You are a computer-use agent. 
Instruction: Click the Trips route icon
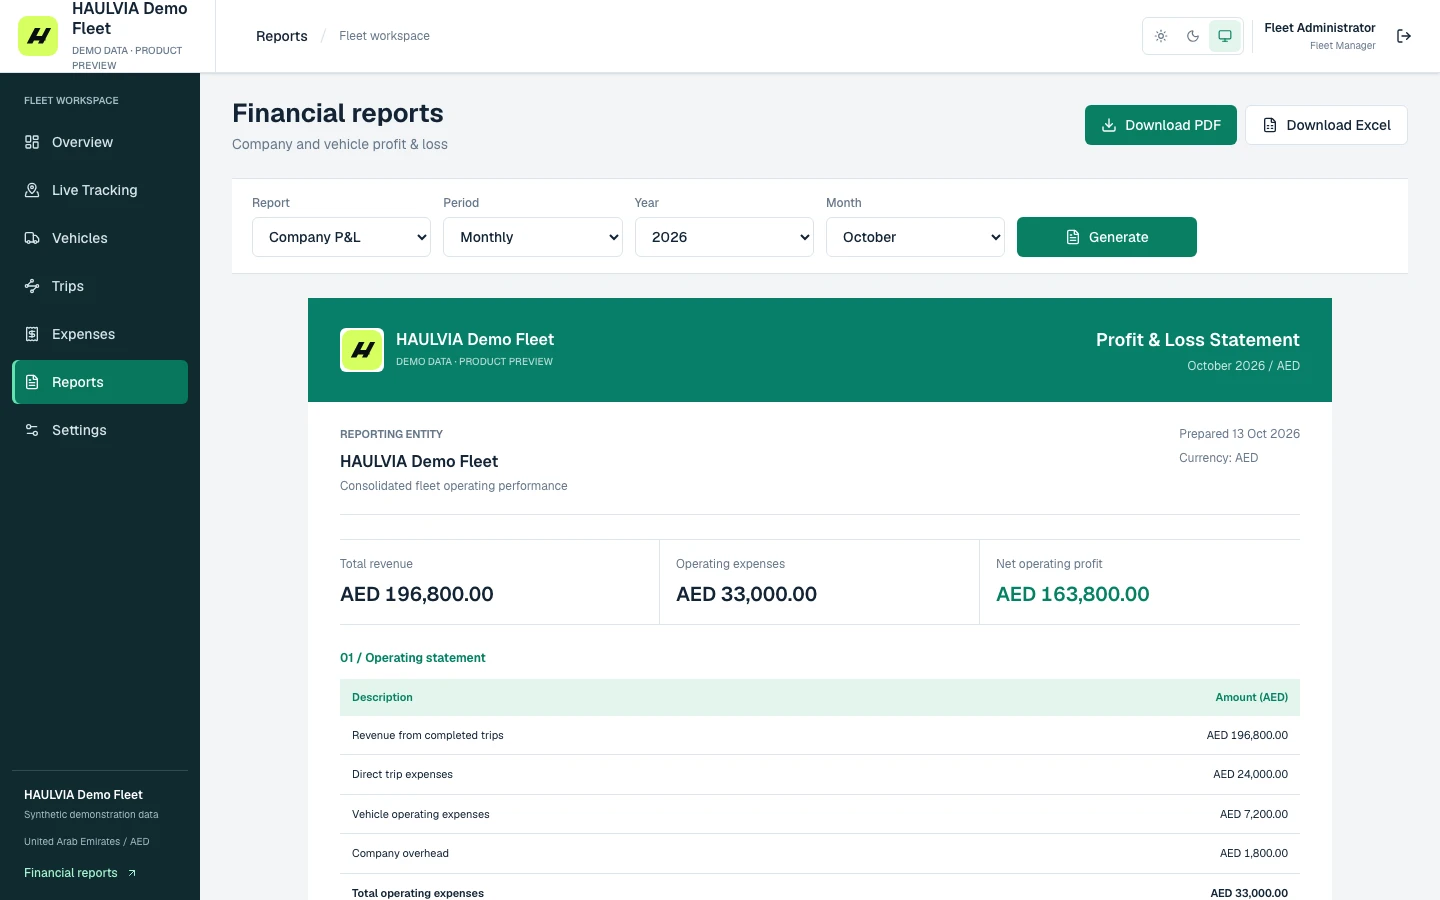click(32, 286)
